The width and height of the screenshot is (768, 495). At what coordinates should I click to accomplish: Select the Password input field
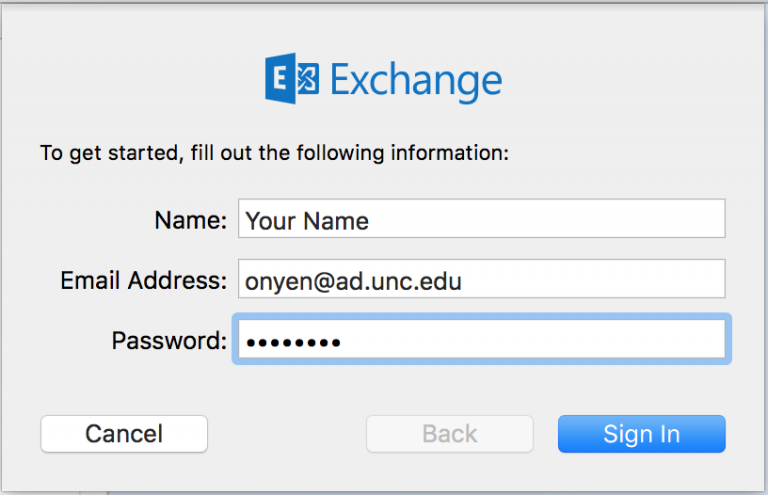pyautogui.click(x=481, y=340)
